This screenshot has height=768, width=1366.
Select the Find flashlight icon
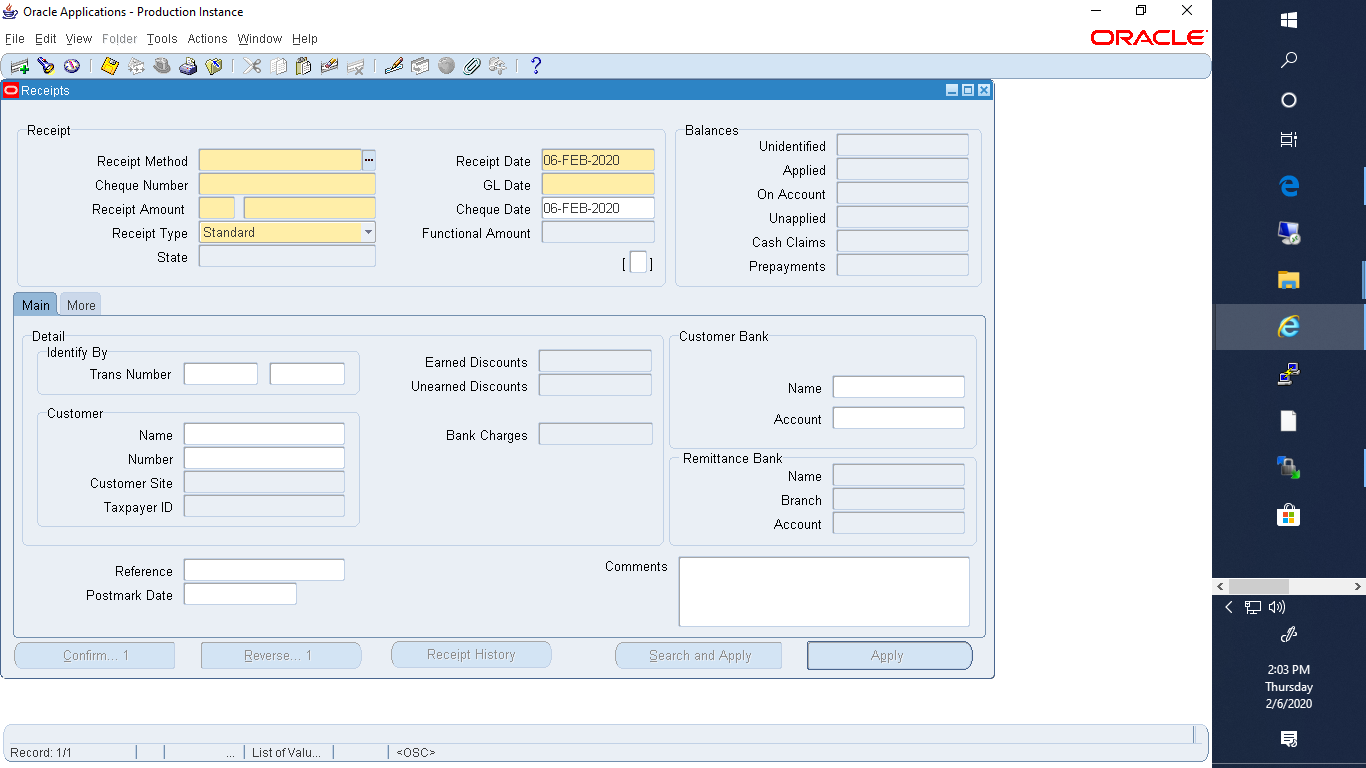tap(46, 65)
